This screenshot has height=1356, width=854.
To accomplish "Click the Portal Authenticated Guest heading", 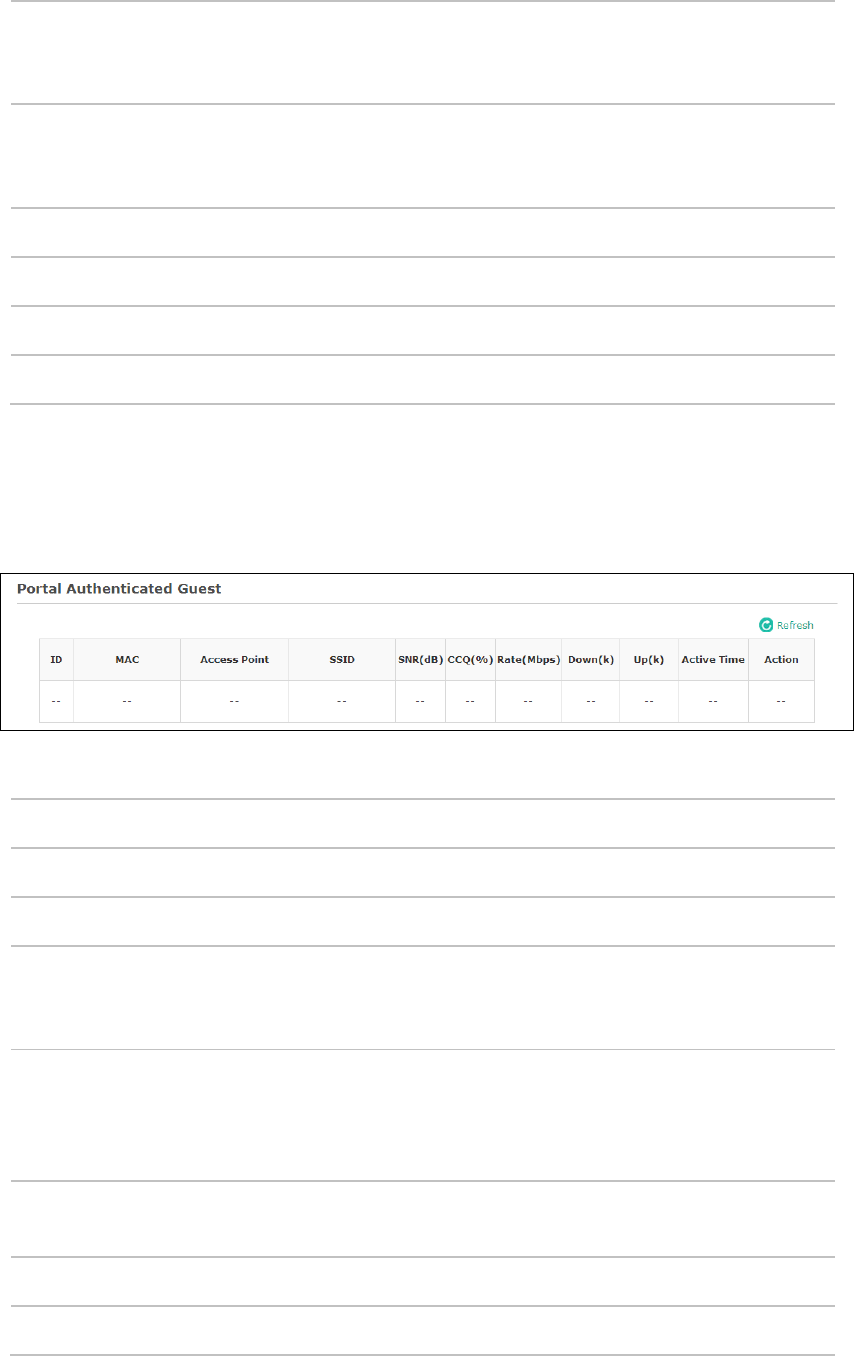I will (x=119, y=589).
